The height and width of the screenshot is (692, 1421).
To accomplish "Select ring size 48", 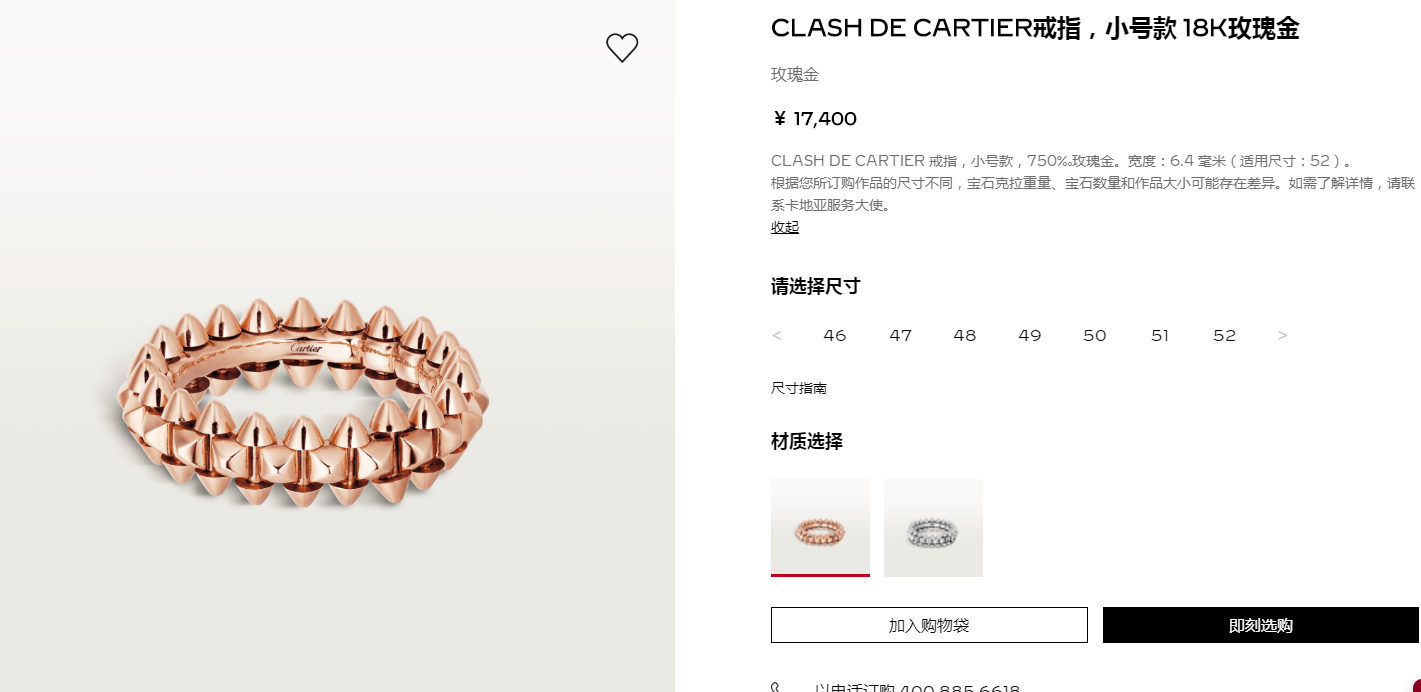I will coord(965,336).
